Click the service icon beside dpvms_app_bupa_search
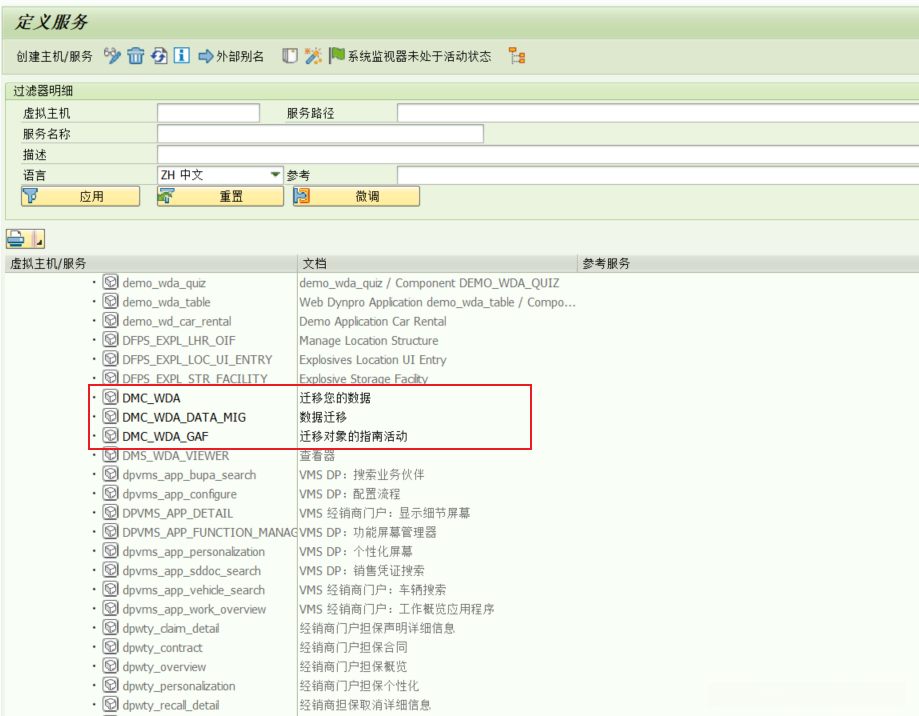The height and width of the screenshot is (716, 919). point(110,474)
